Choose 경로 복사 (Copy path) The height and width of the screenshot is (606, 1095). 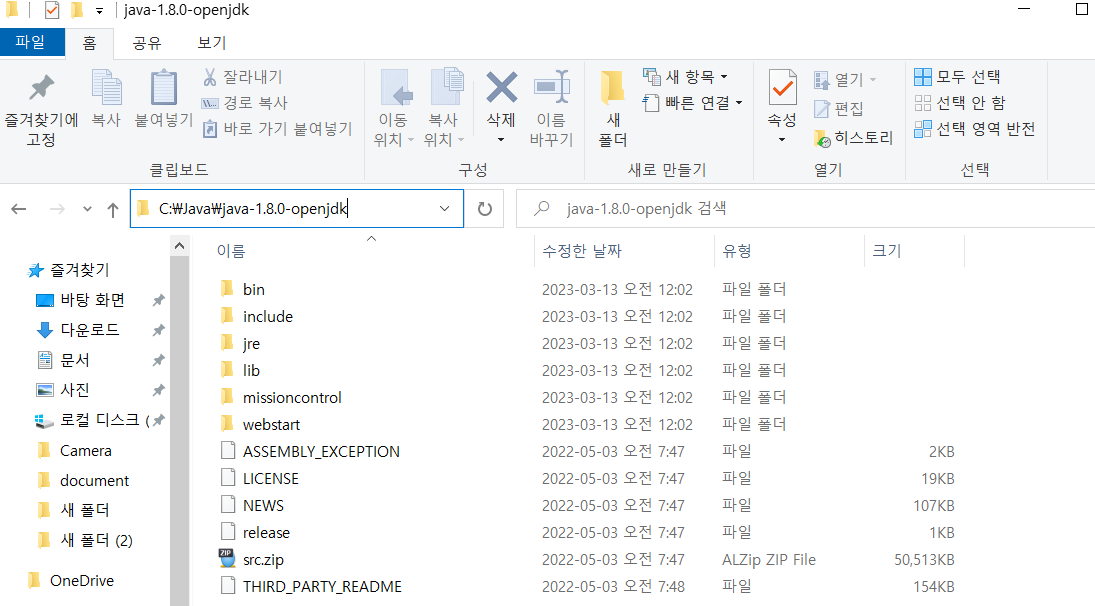(x=244, y=103)
